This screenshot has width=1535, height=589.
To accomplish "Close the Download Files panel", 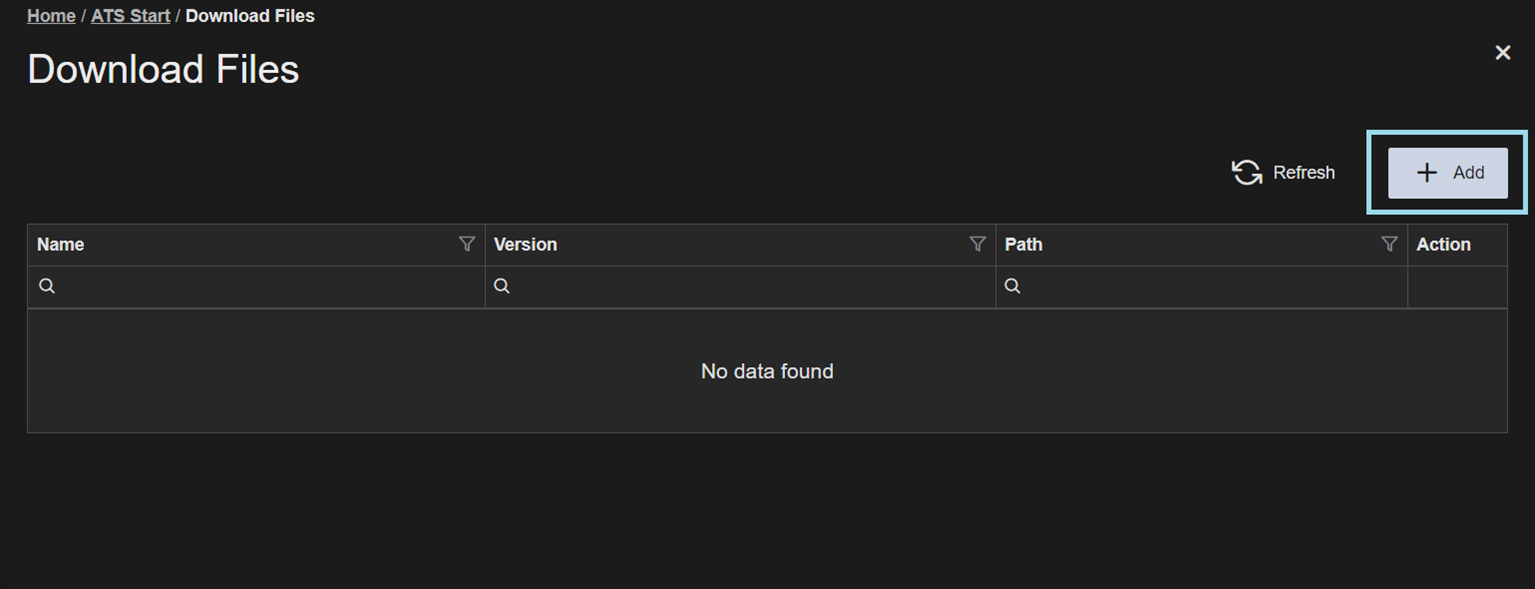I will (x=1503, y=53).
